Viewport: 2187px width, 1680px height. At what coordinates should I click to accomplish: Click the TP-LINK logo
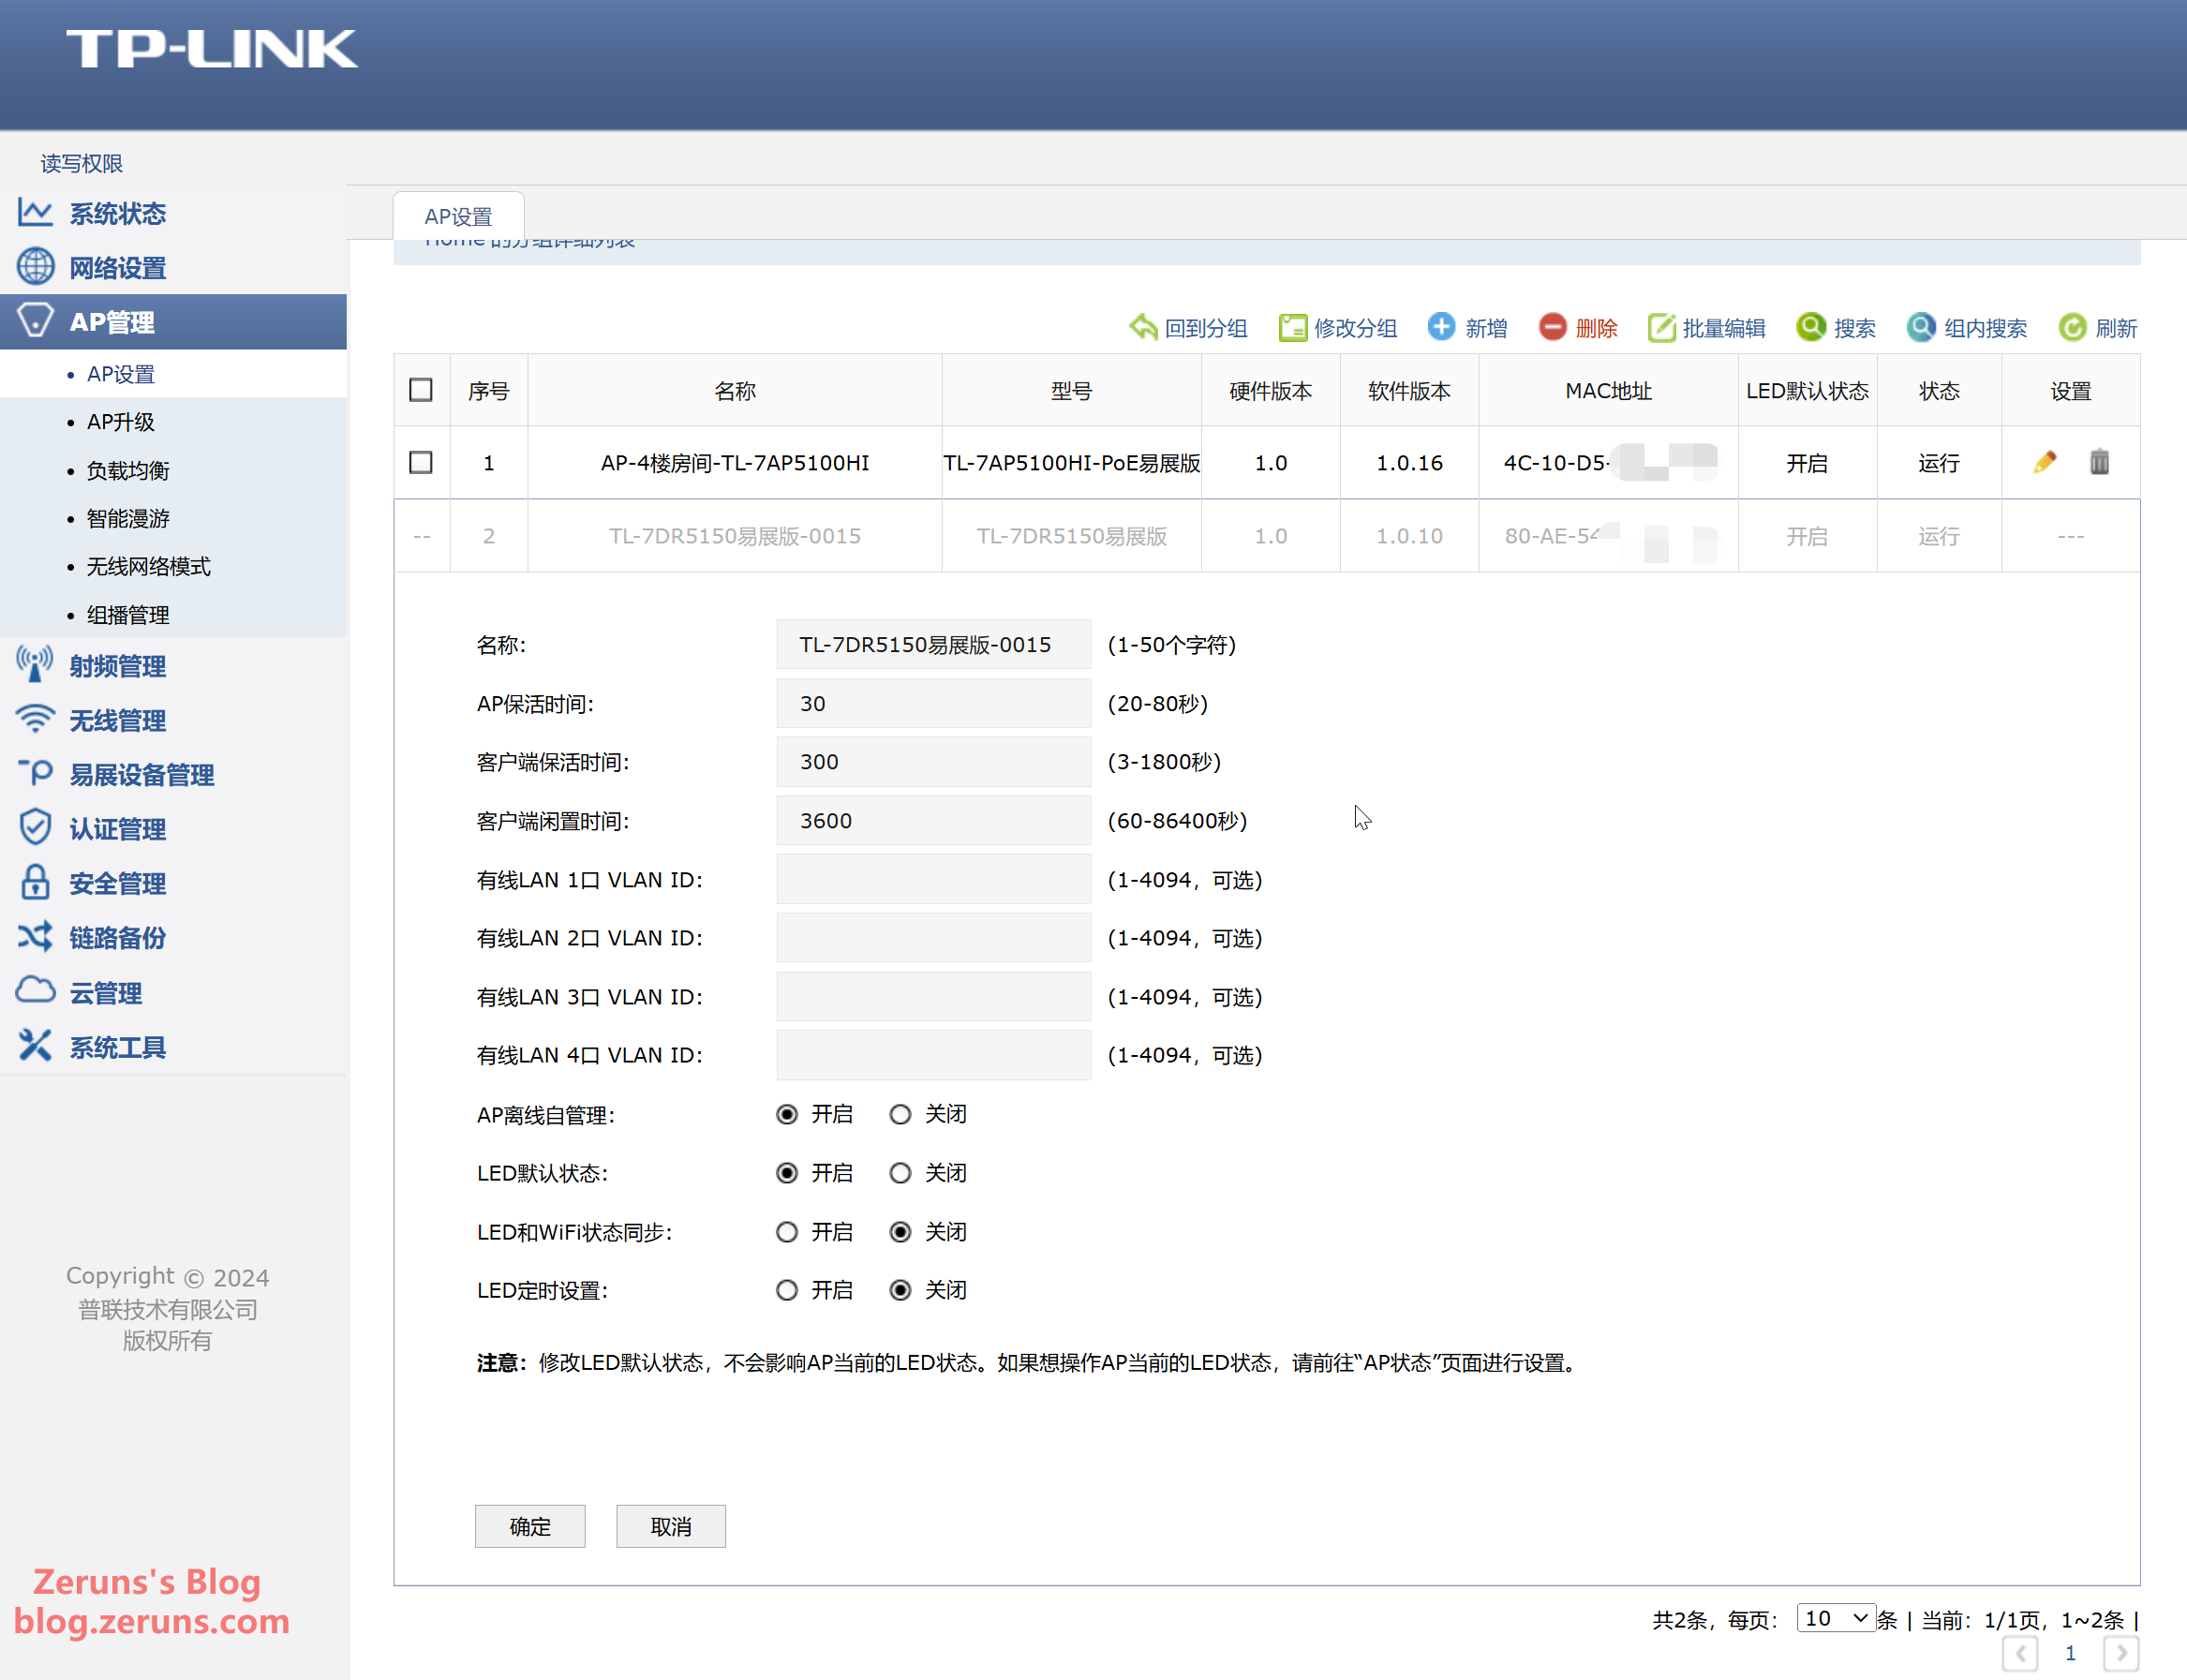click(211, 49)
